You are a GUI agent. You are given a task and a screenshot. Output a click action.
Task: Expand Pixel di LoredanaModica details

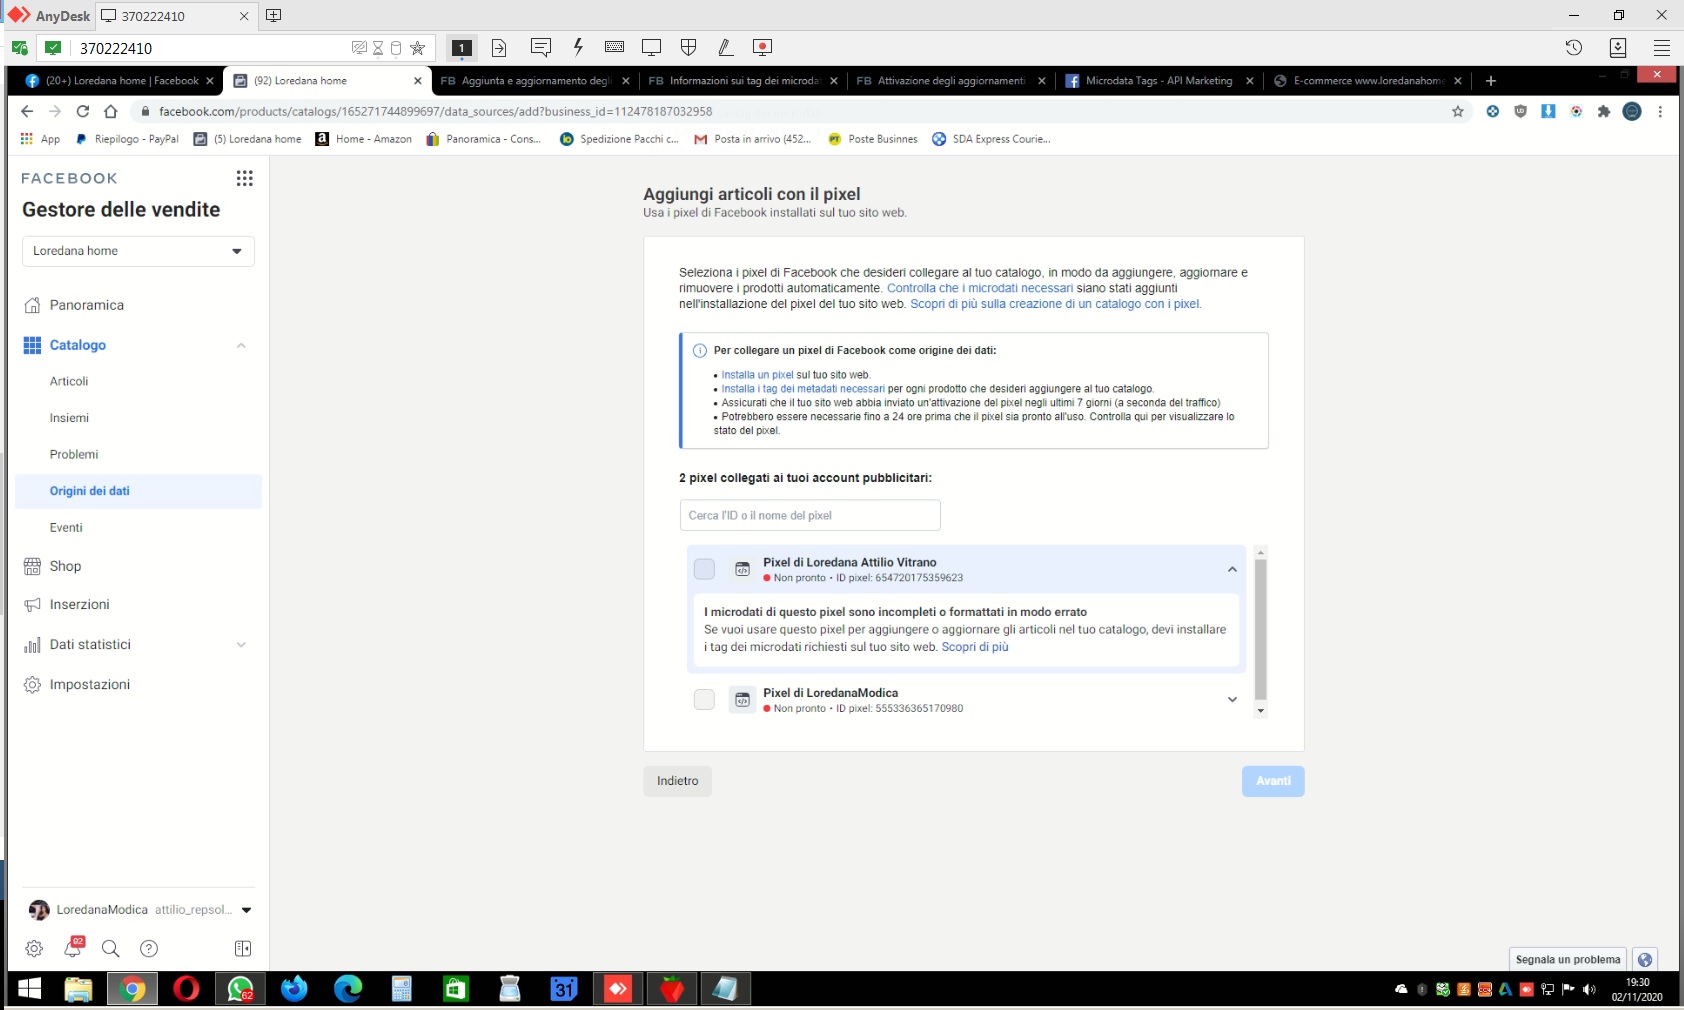click(x=1232, y=700)
